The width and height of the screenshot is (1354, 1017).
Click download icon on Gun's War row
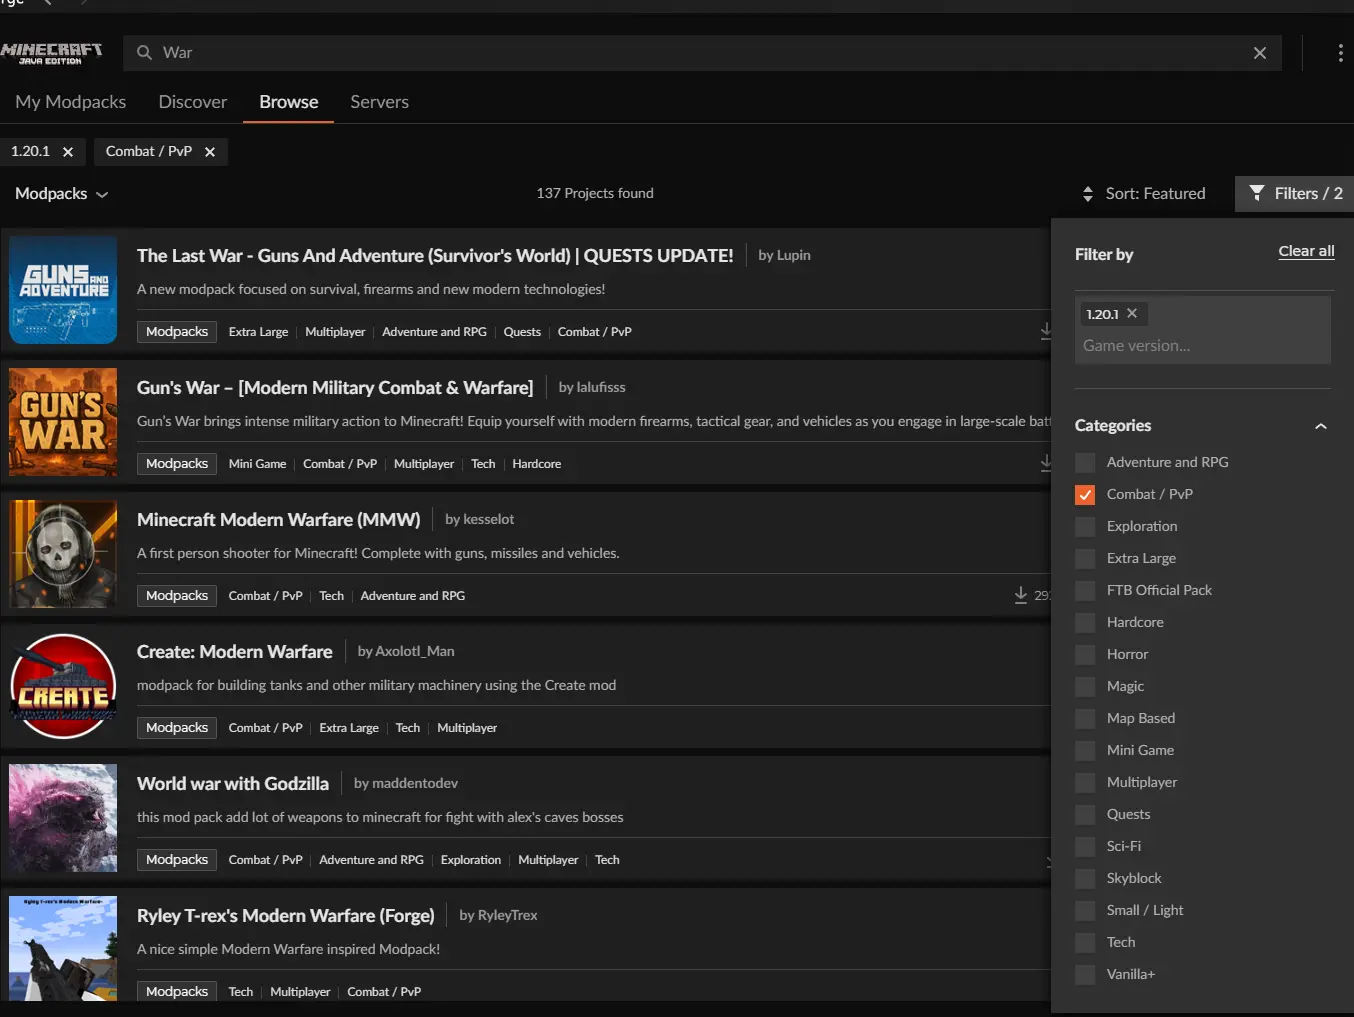coord(1045,463)
